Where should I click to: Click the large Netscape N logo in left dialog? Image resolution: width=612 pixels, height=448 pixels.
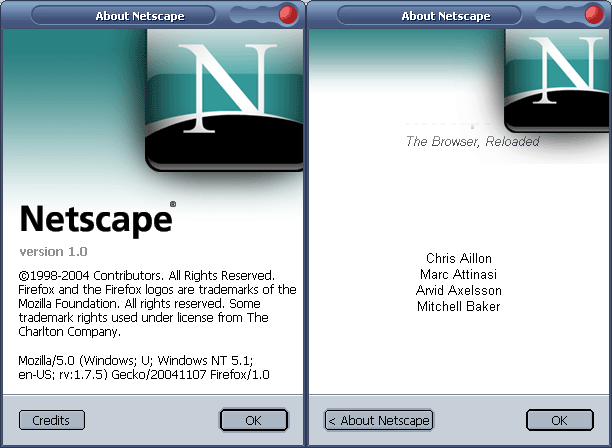pos(224,100)
